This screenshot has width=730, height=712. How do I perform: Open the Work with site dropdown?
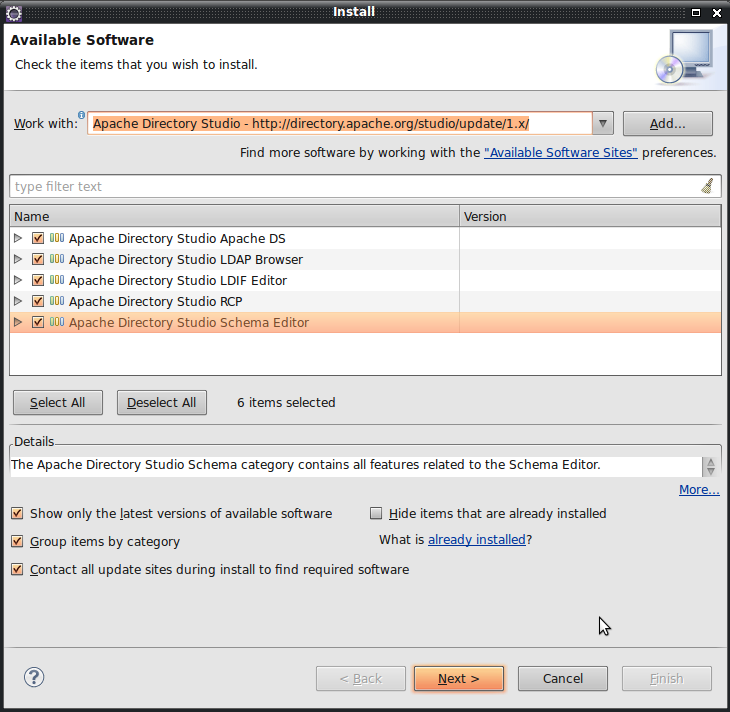tap(602, 124)
